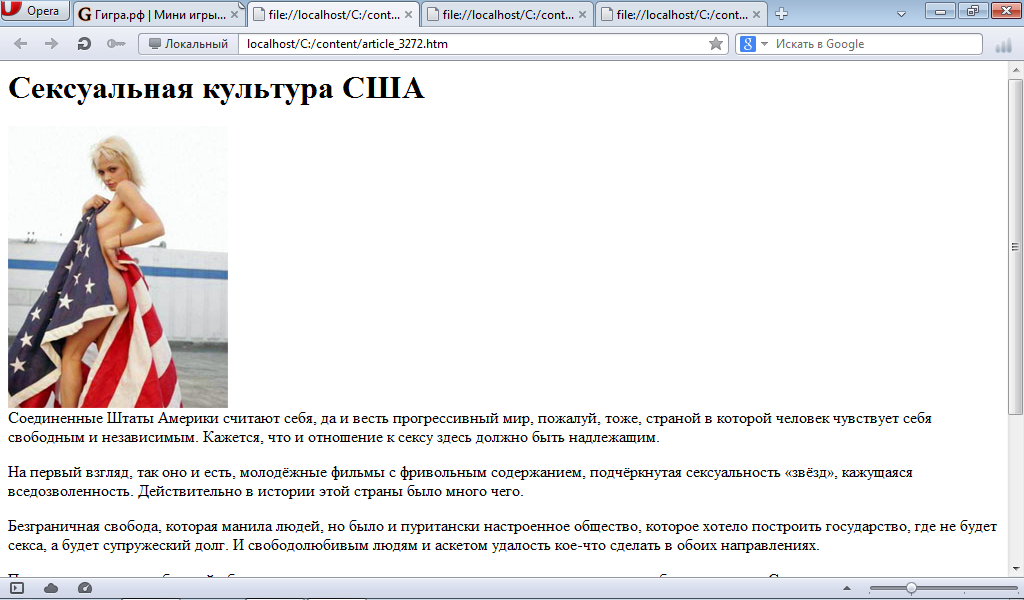This screenshot has height=600, width=1024.
Task: Switch to the fourth file://localhost tab
Action: coord(680,14)
